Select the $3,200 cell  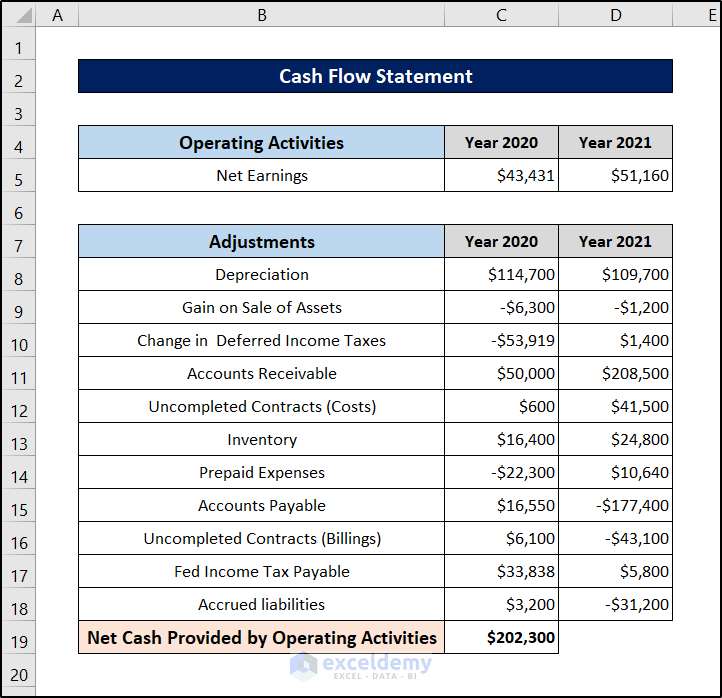(501, 605)
